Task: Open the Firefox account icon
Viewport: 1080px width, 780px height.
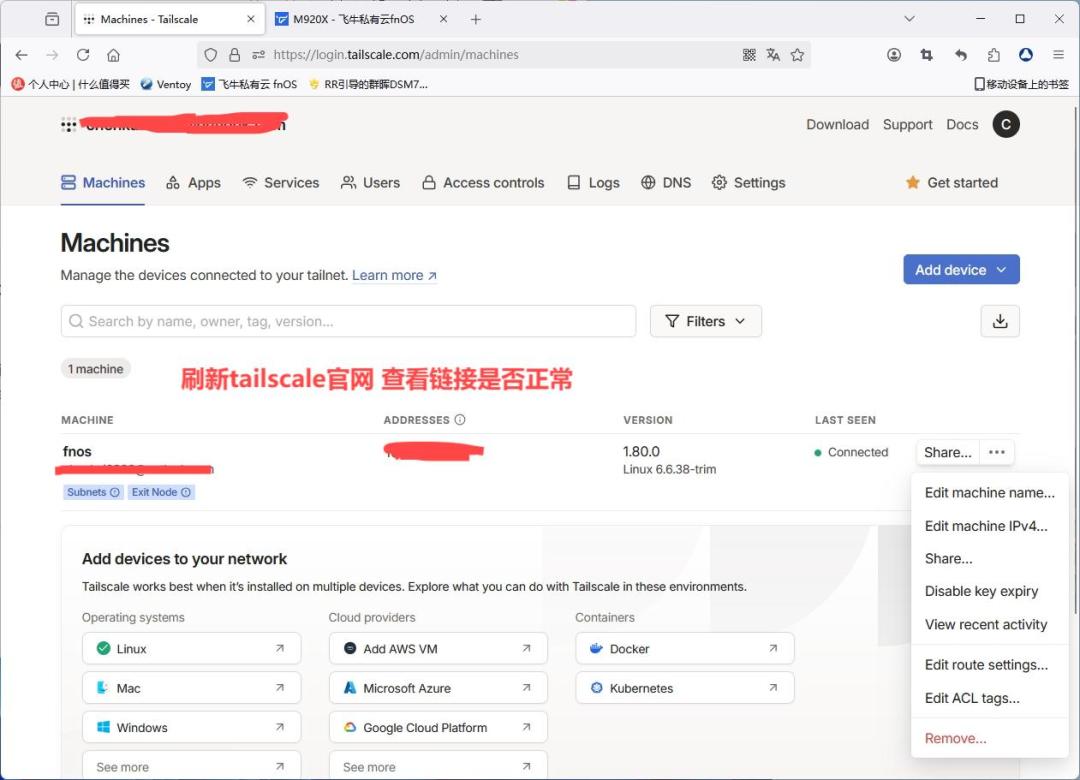Action: click(894, 55)
